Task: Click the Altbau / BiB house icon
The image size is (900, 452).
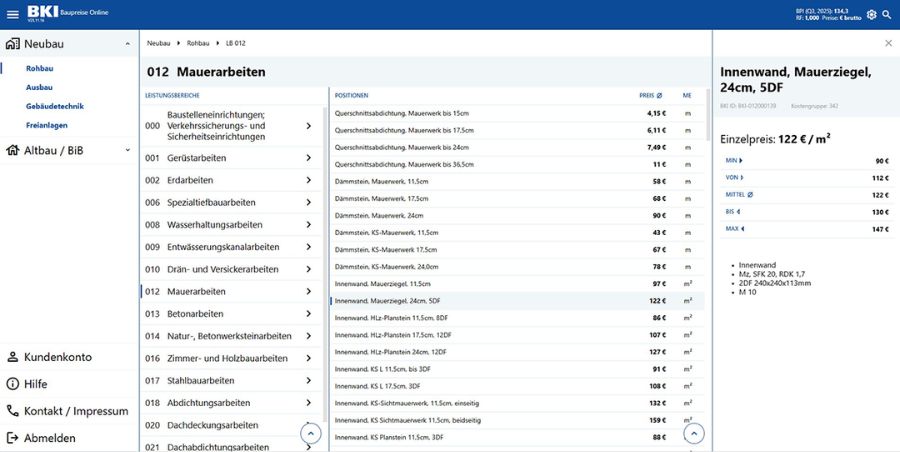Action: pyautogui.click(x=13, y=150)
